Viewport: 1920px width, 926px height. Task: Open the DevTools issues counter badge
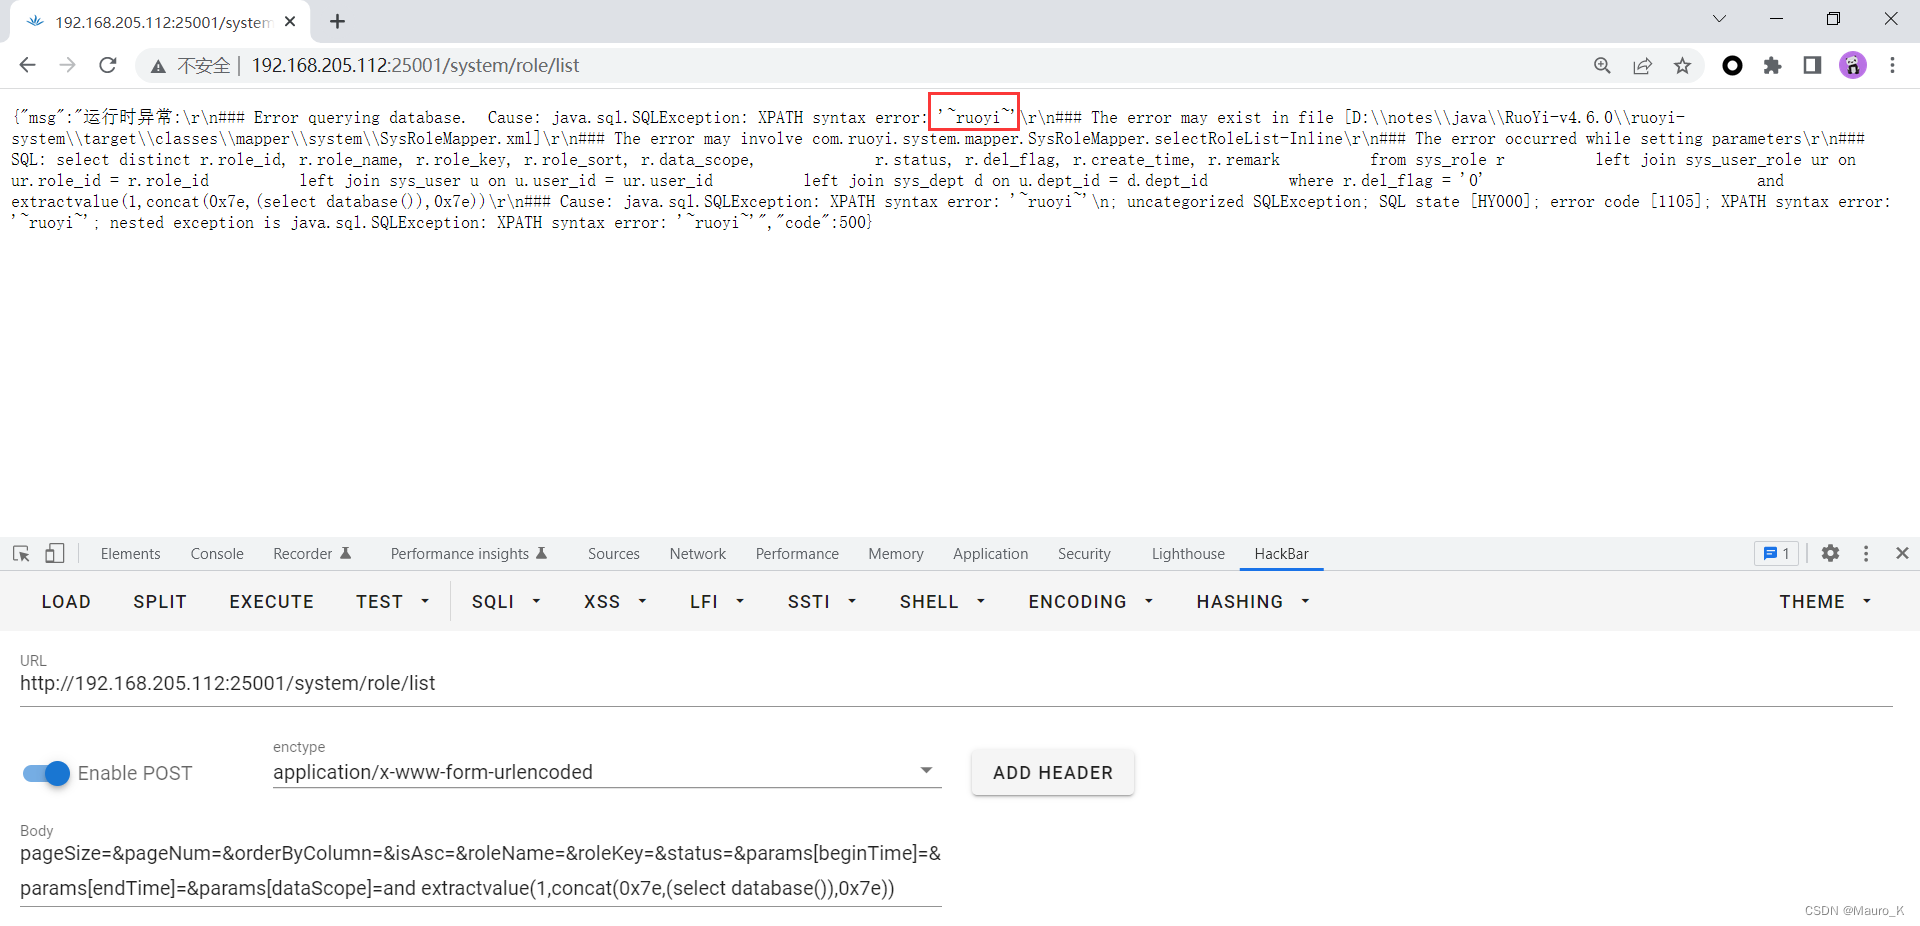(x=1776, y=553)
